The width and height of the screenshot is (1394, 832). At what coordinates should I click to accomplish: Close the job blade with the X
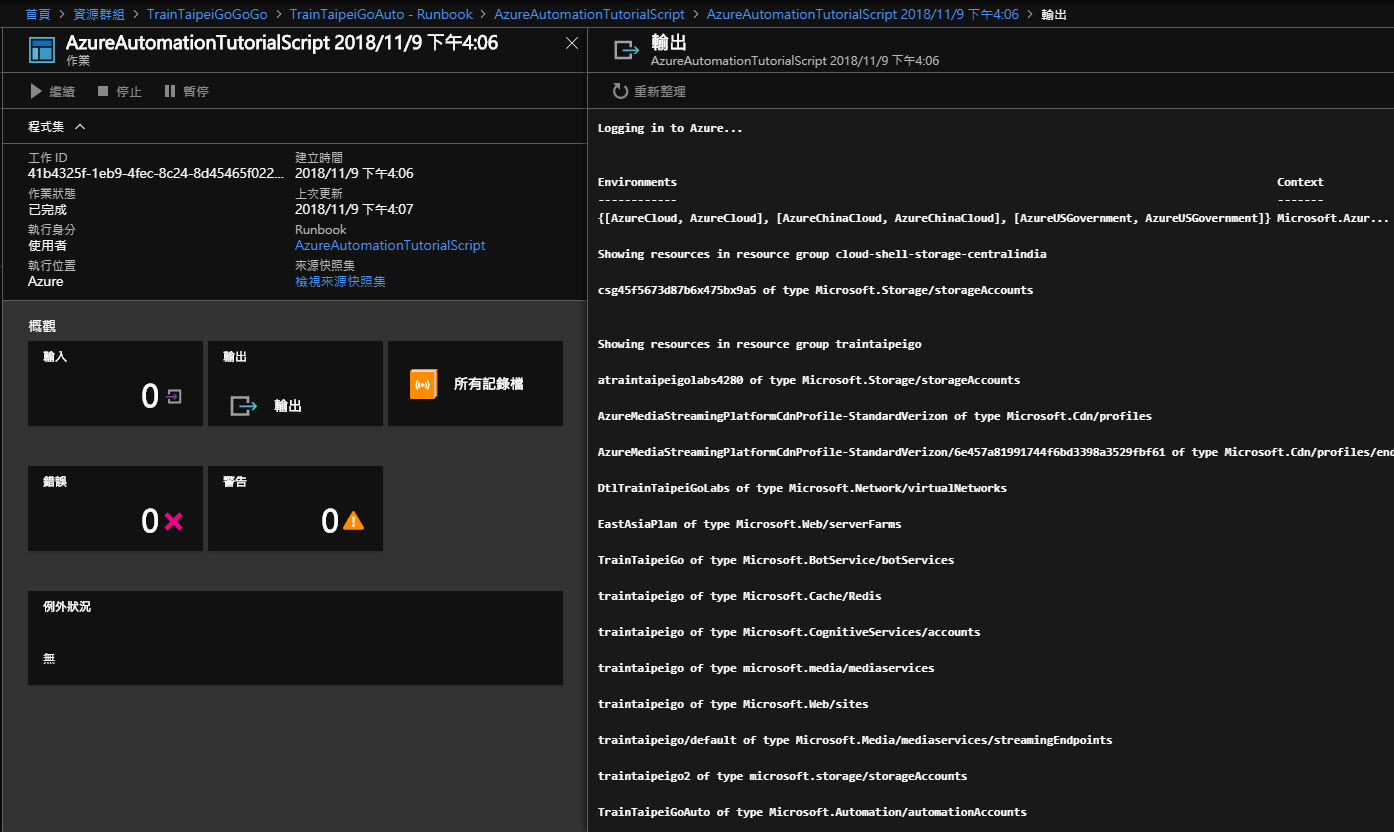click(572, 43)
